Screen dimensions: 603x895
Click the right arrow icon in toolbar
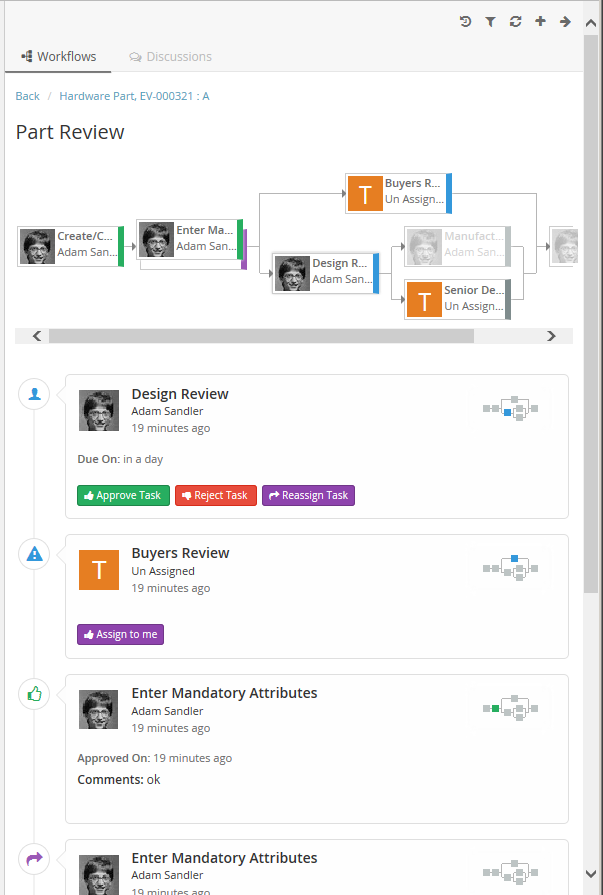(565, 21)
